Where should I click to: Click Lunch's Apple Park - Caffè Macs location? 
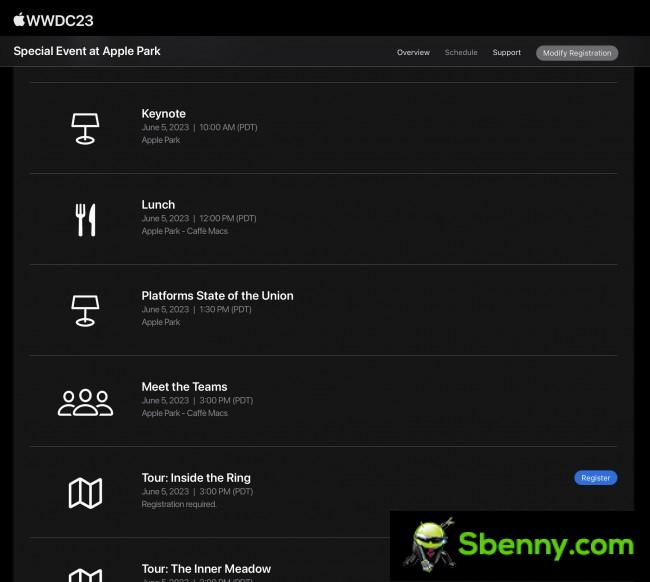(184, 231)
